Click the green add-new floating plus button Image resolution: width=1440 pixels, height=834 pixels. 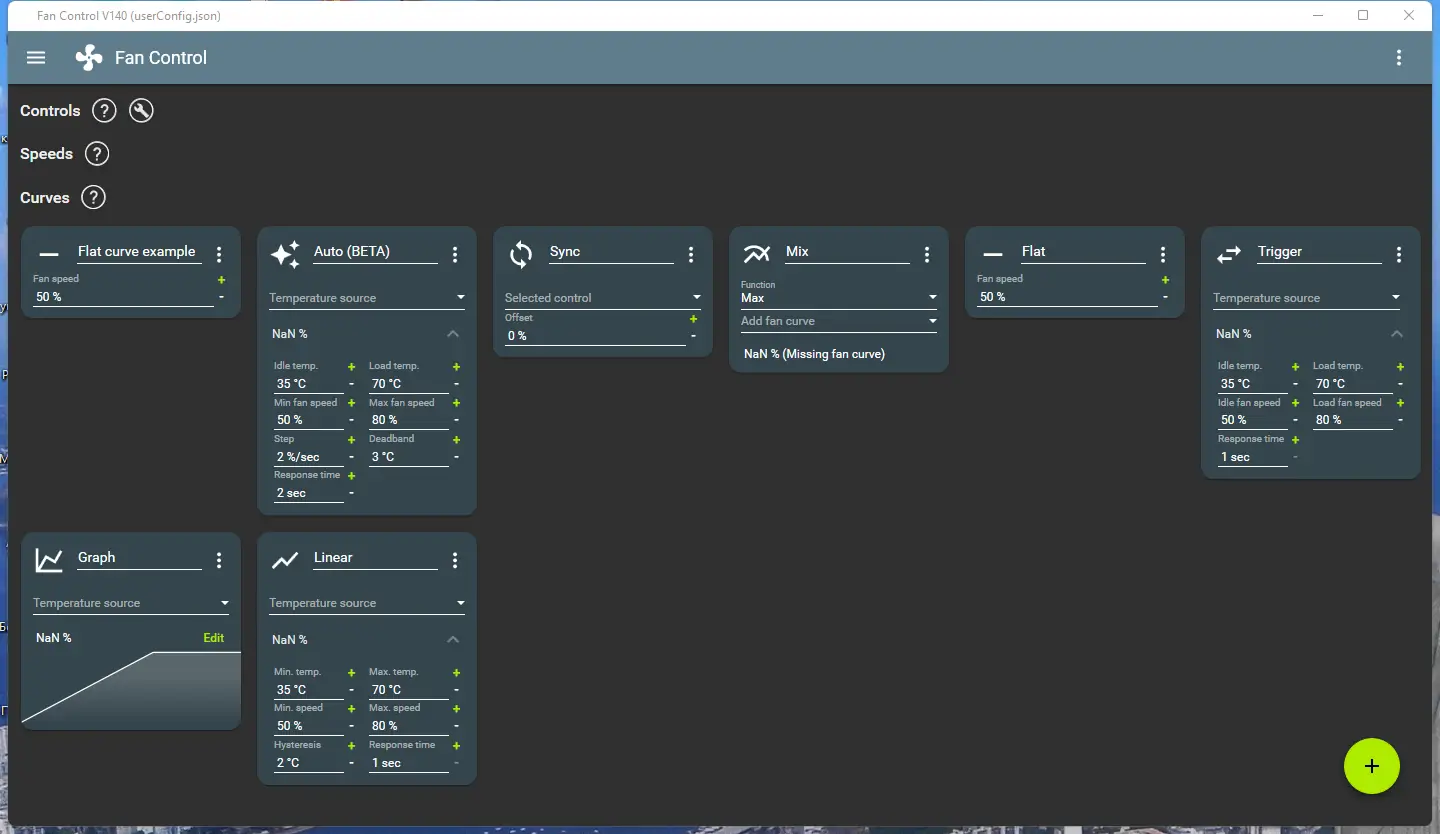coord(1372,766)
